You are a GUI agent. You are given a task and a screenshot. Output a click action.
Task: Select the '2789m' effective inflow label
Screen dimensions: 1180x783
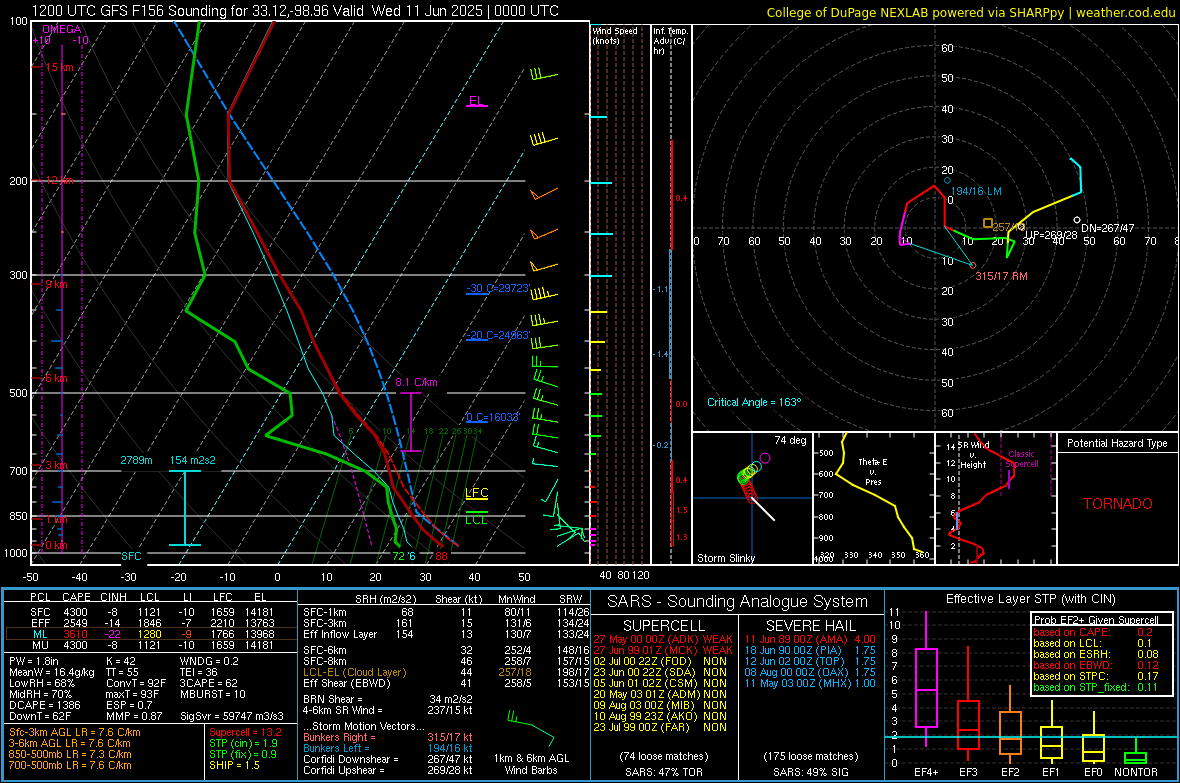136,460
